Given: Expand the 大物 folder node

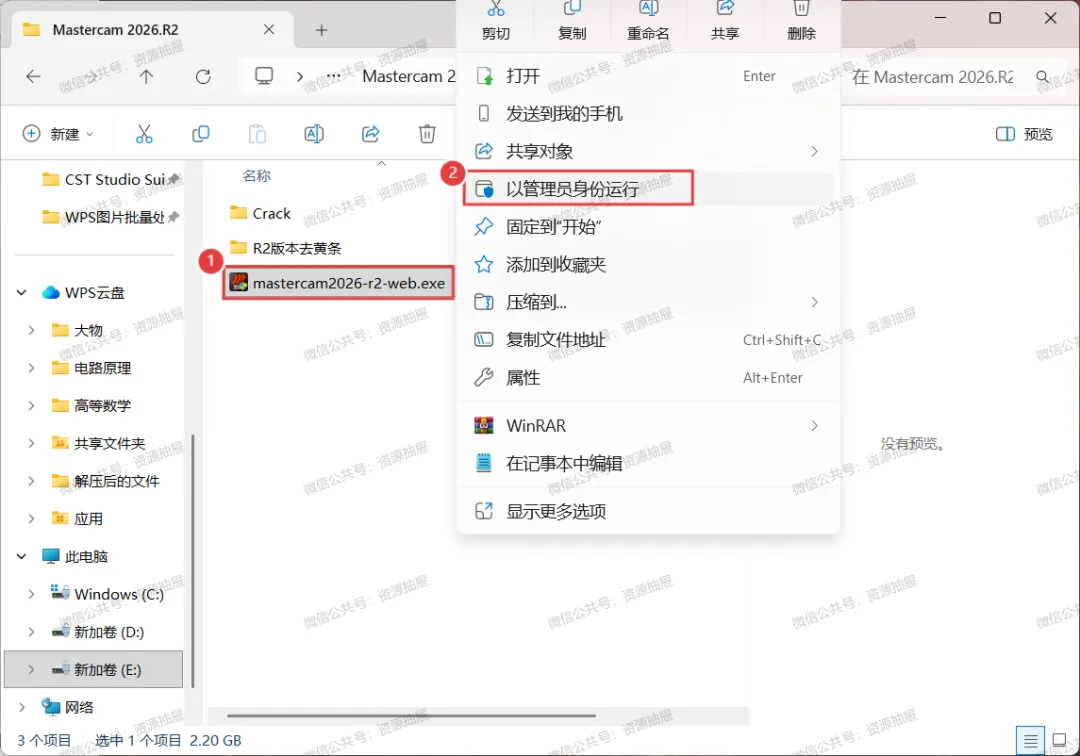Looking at the screenshot, I should (31, 330).
